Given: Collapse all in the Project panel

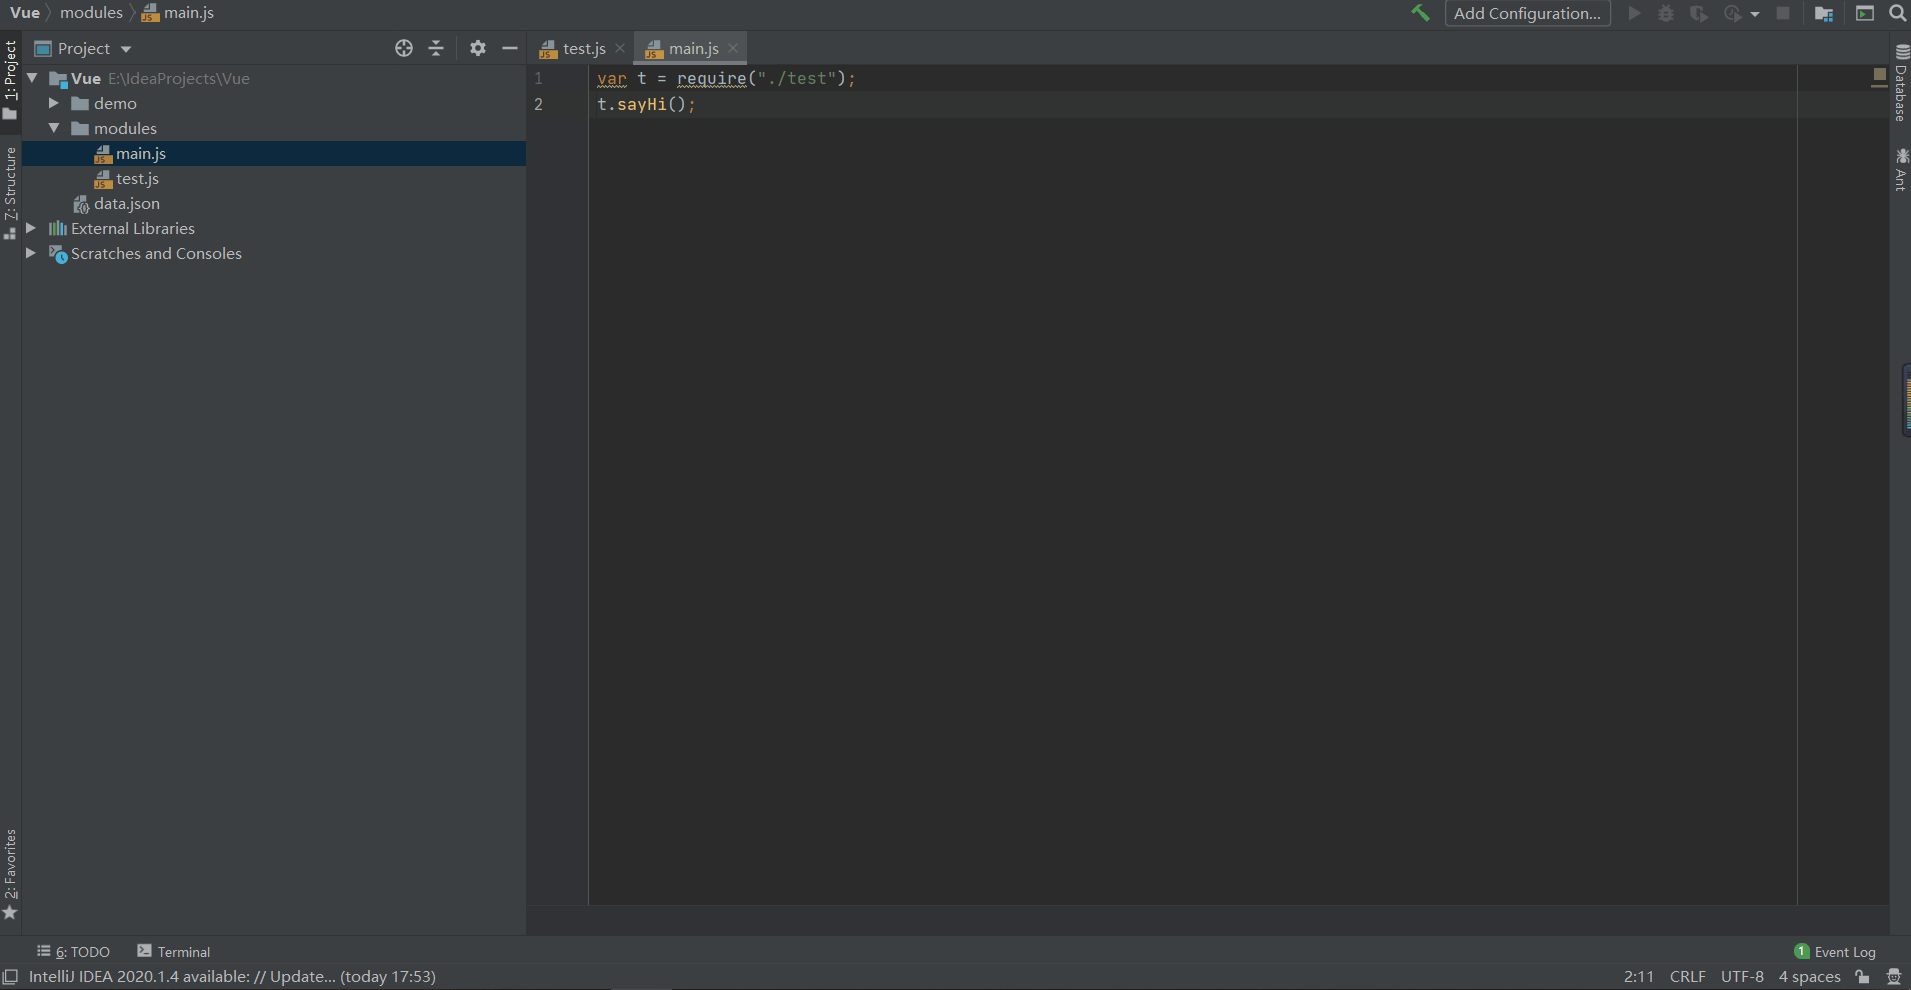Looking at the screenshot, I should click(436, 48).
